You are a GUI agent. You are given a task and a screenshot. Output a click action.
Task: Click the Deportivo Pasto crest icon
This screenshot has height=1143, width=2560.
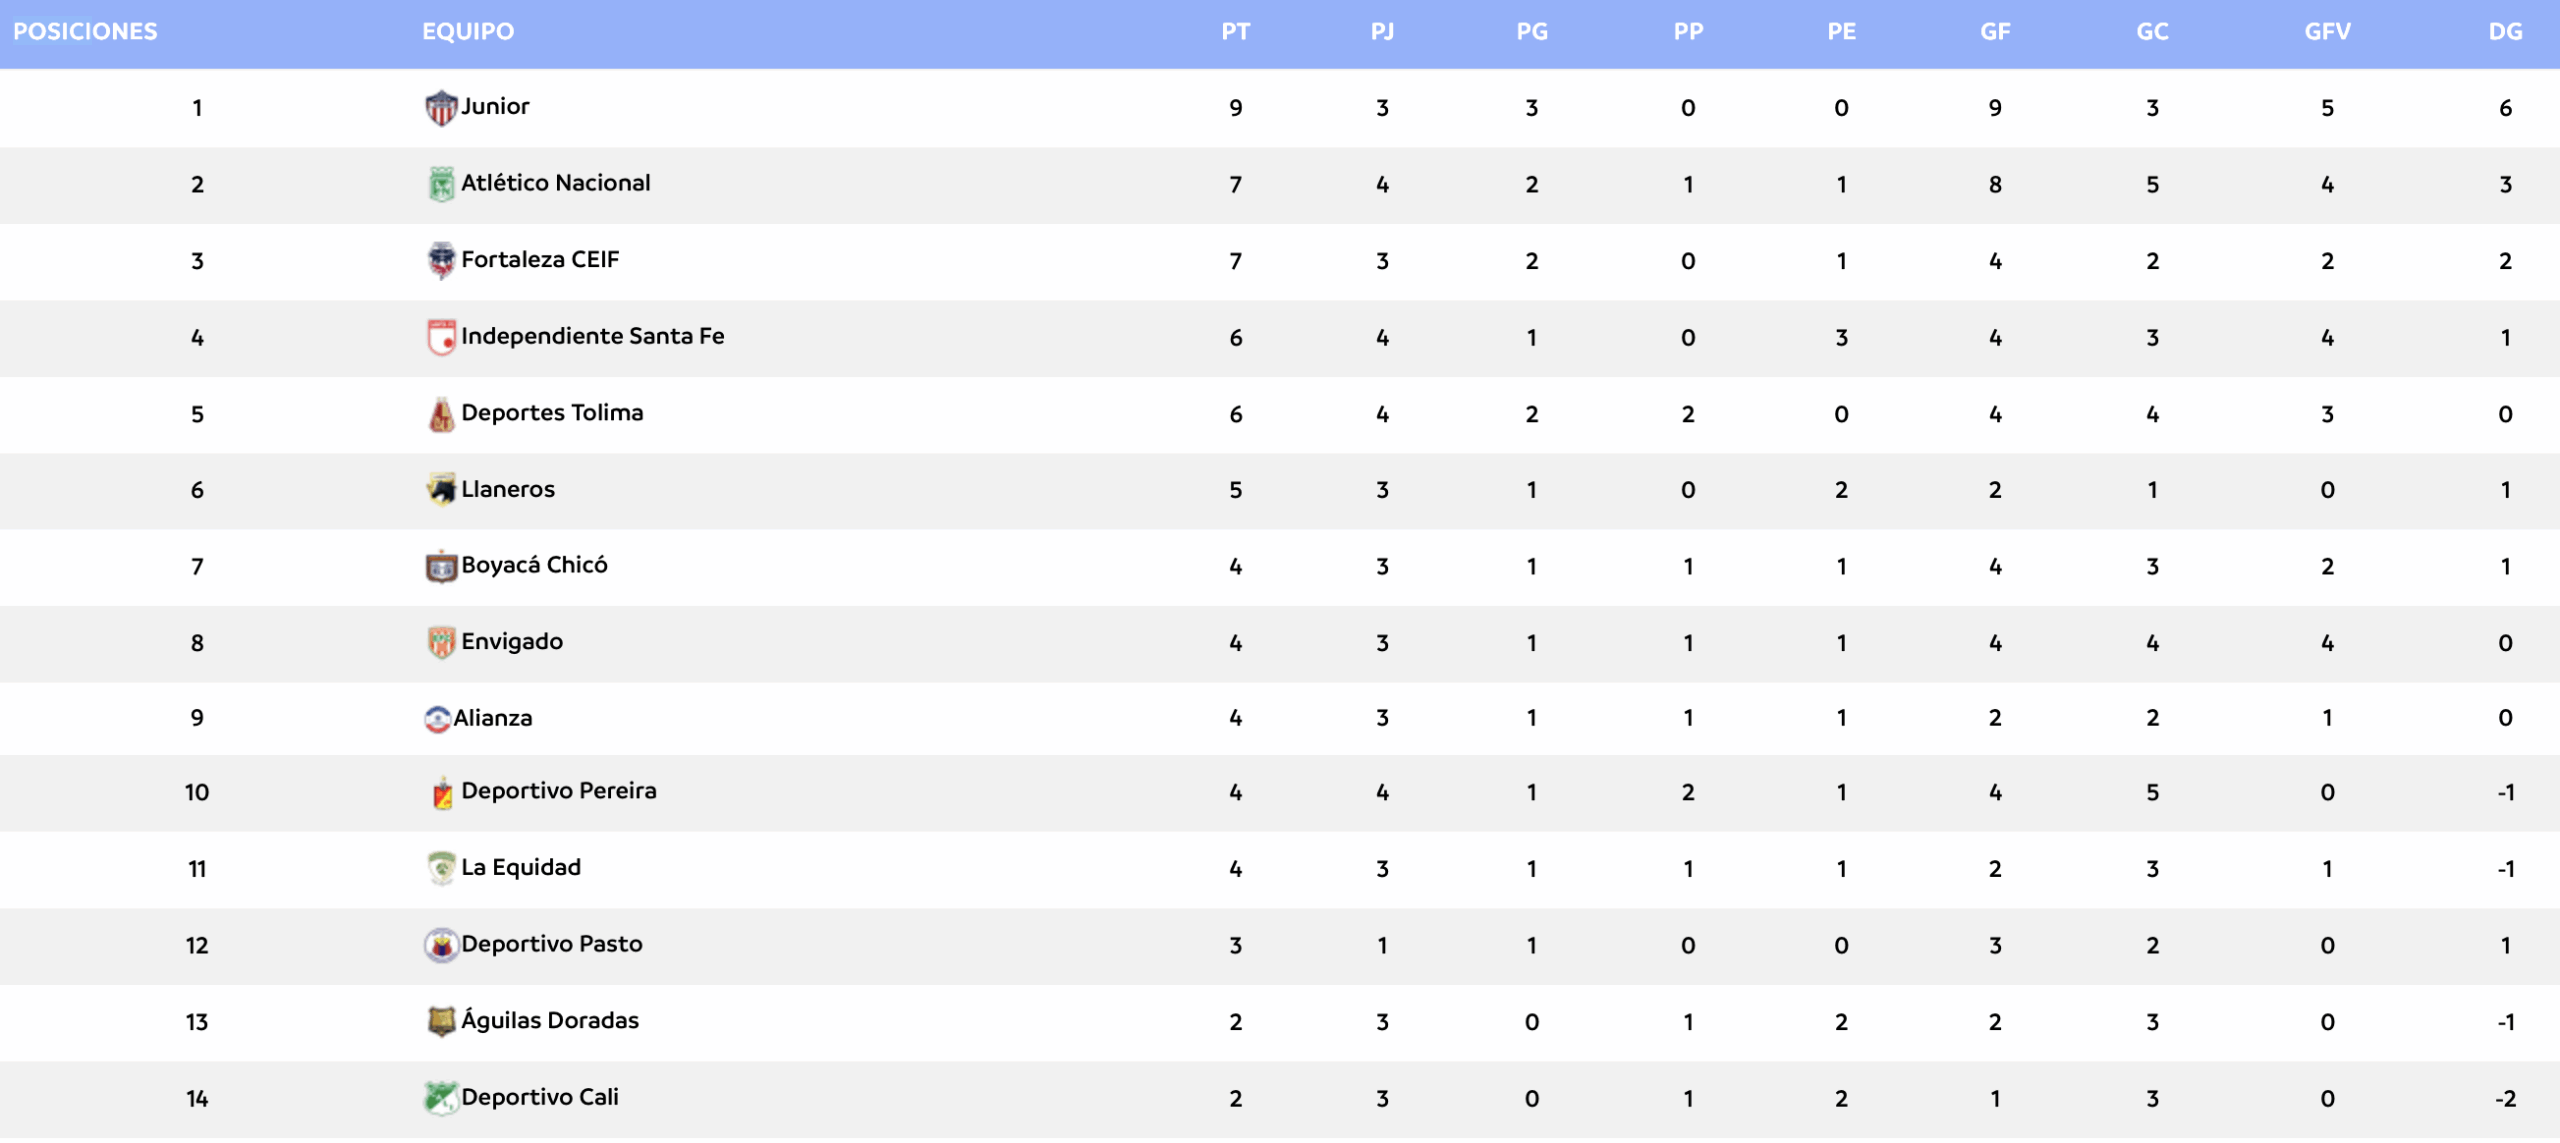tap(440, 945)
